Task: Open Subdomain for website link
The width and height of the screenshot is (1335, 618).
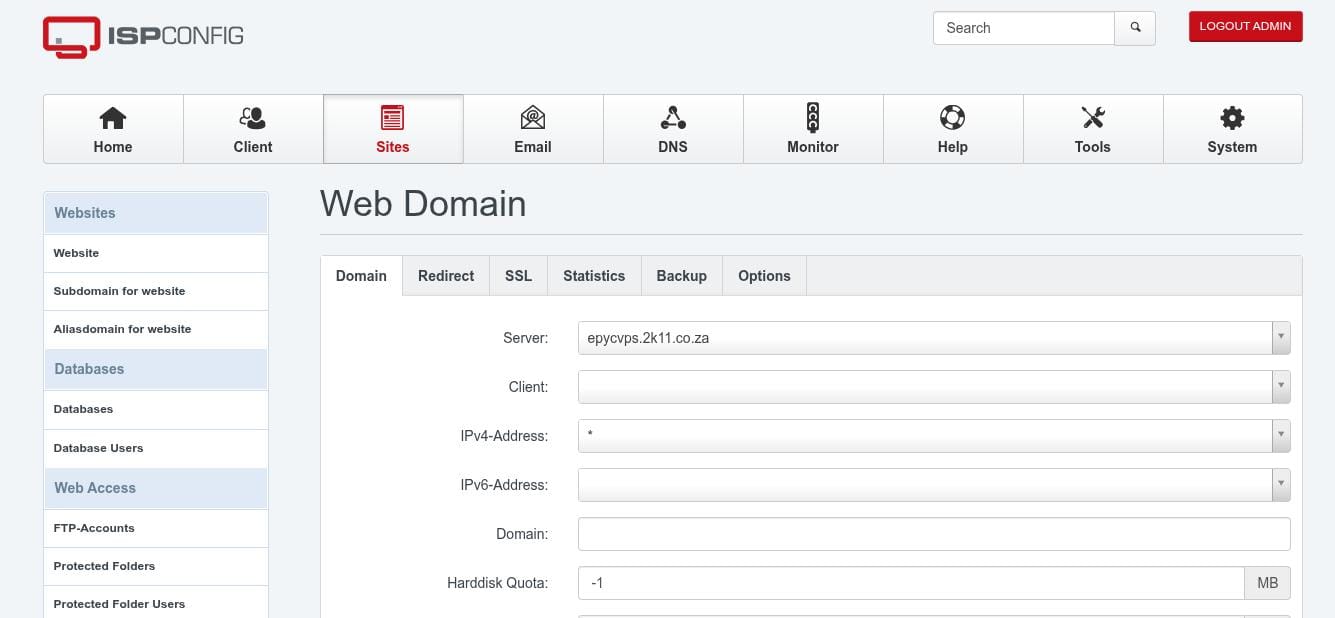Action: pyautogui.click(x=156, y=291)
